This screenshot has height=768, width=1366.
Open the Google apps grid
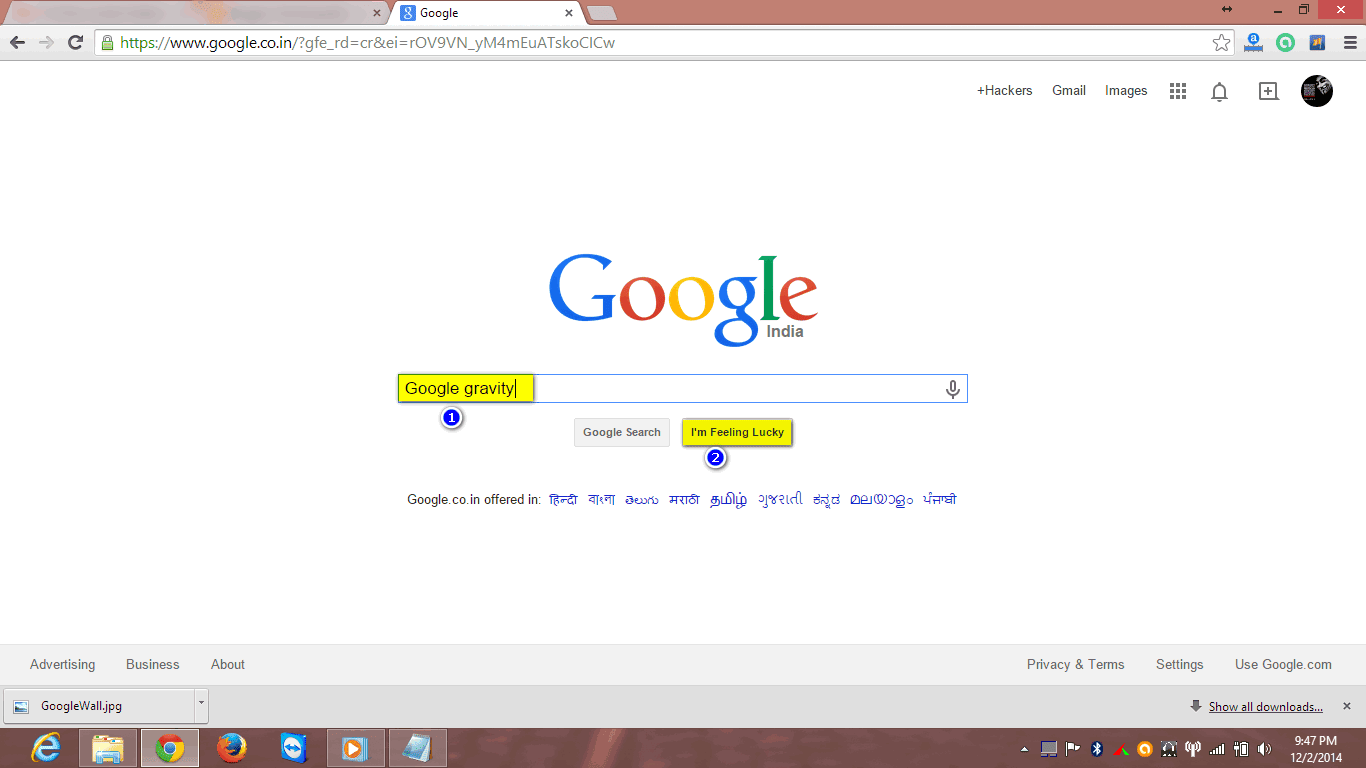(1178, 91)
